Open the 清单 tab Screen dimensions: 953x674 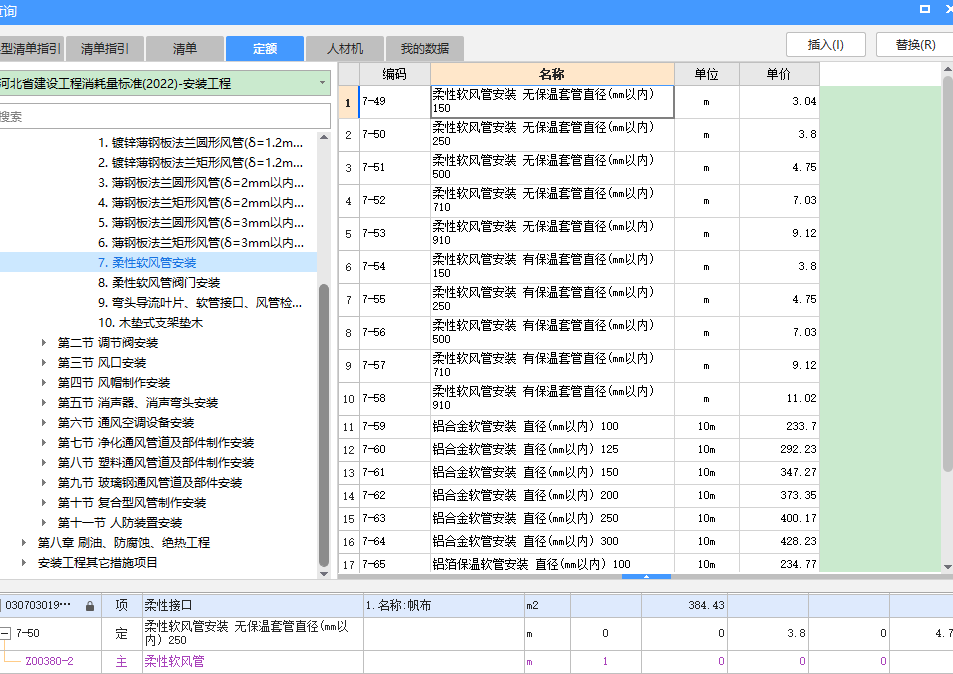185,49
